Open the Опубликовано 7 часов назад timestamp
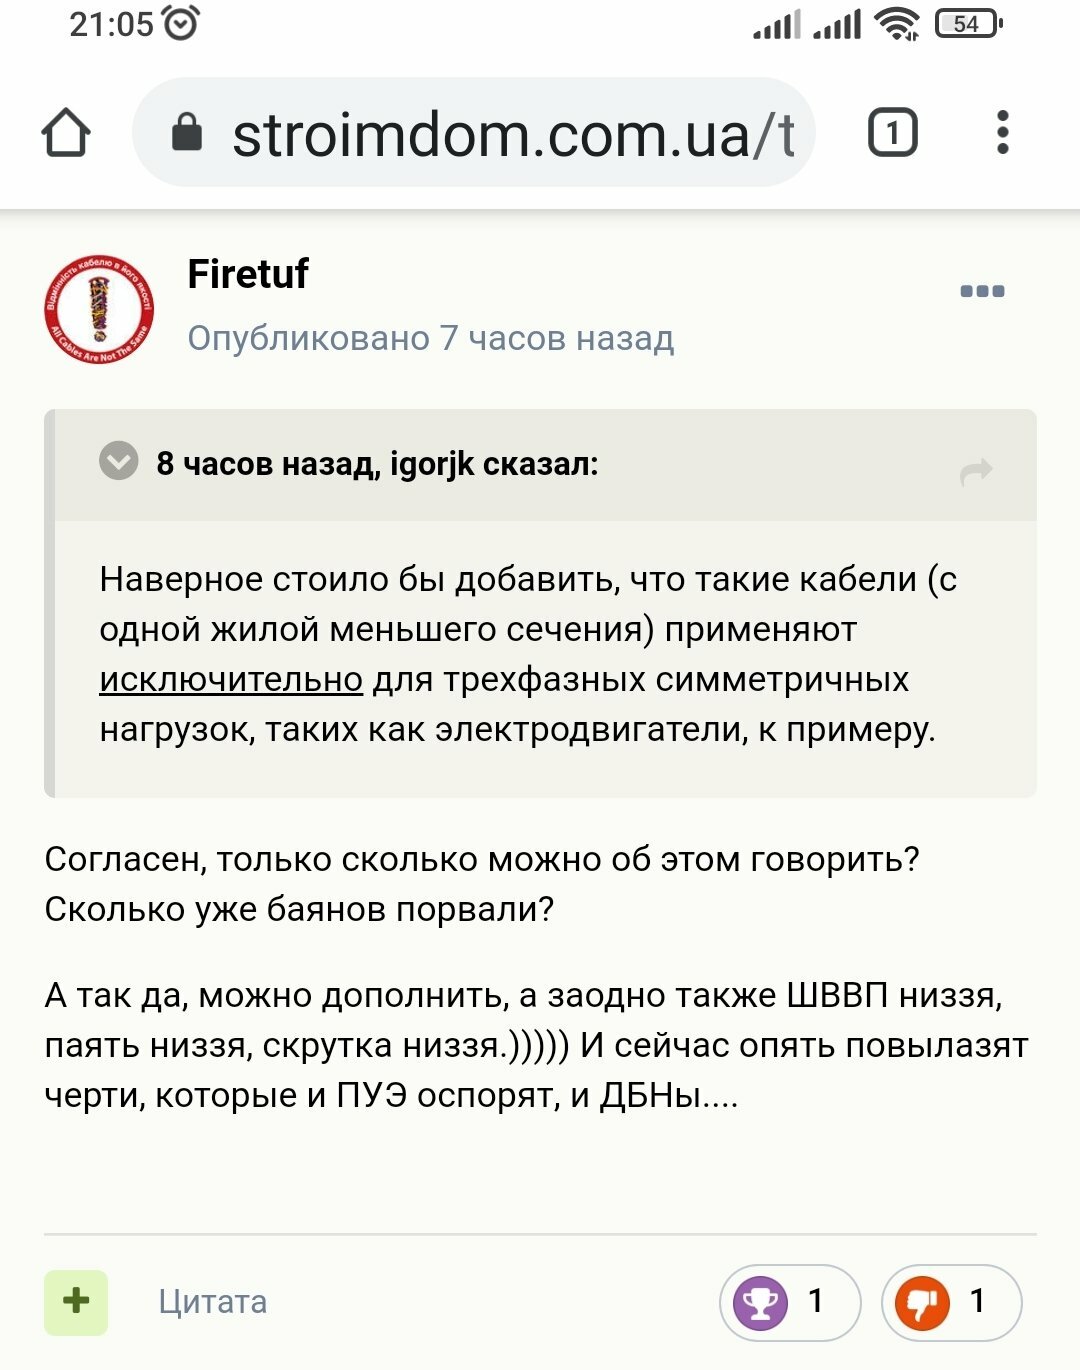This screenshot has width=1080, height=1370. 431,338
